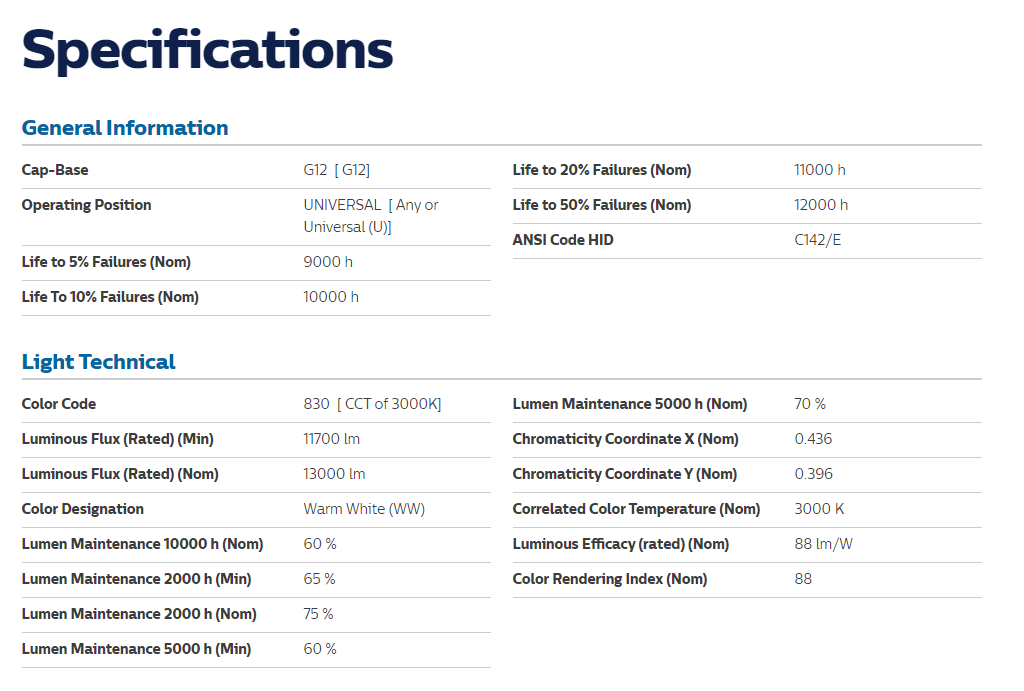Click the Specifications page heading
Image resolution: width=1024 pixels, height=691 pixels.
coord(207,51)
